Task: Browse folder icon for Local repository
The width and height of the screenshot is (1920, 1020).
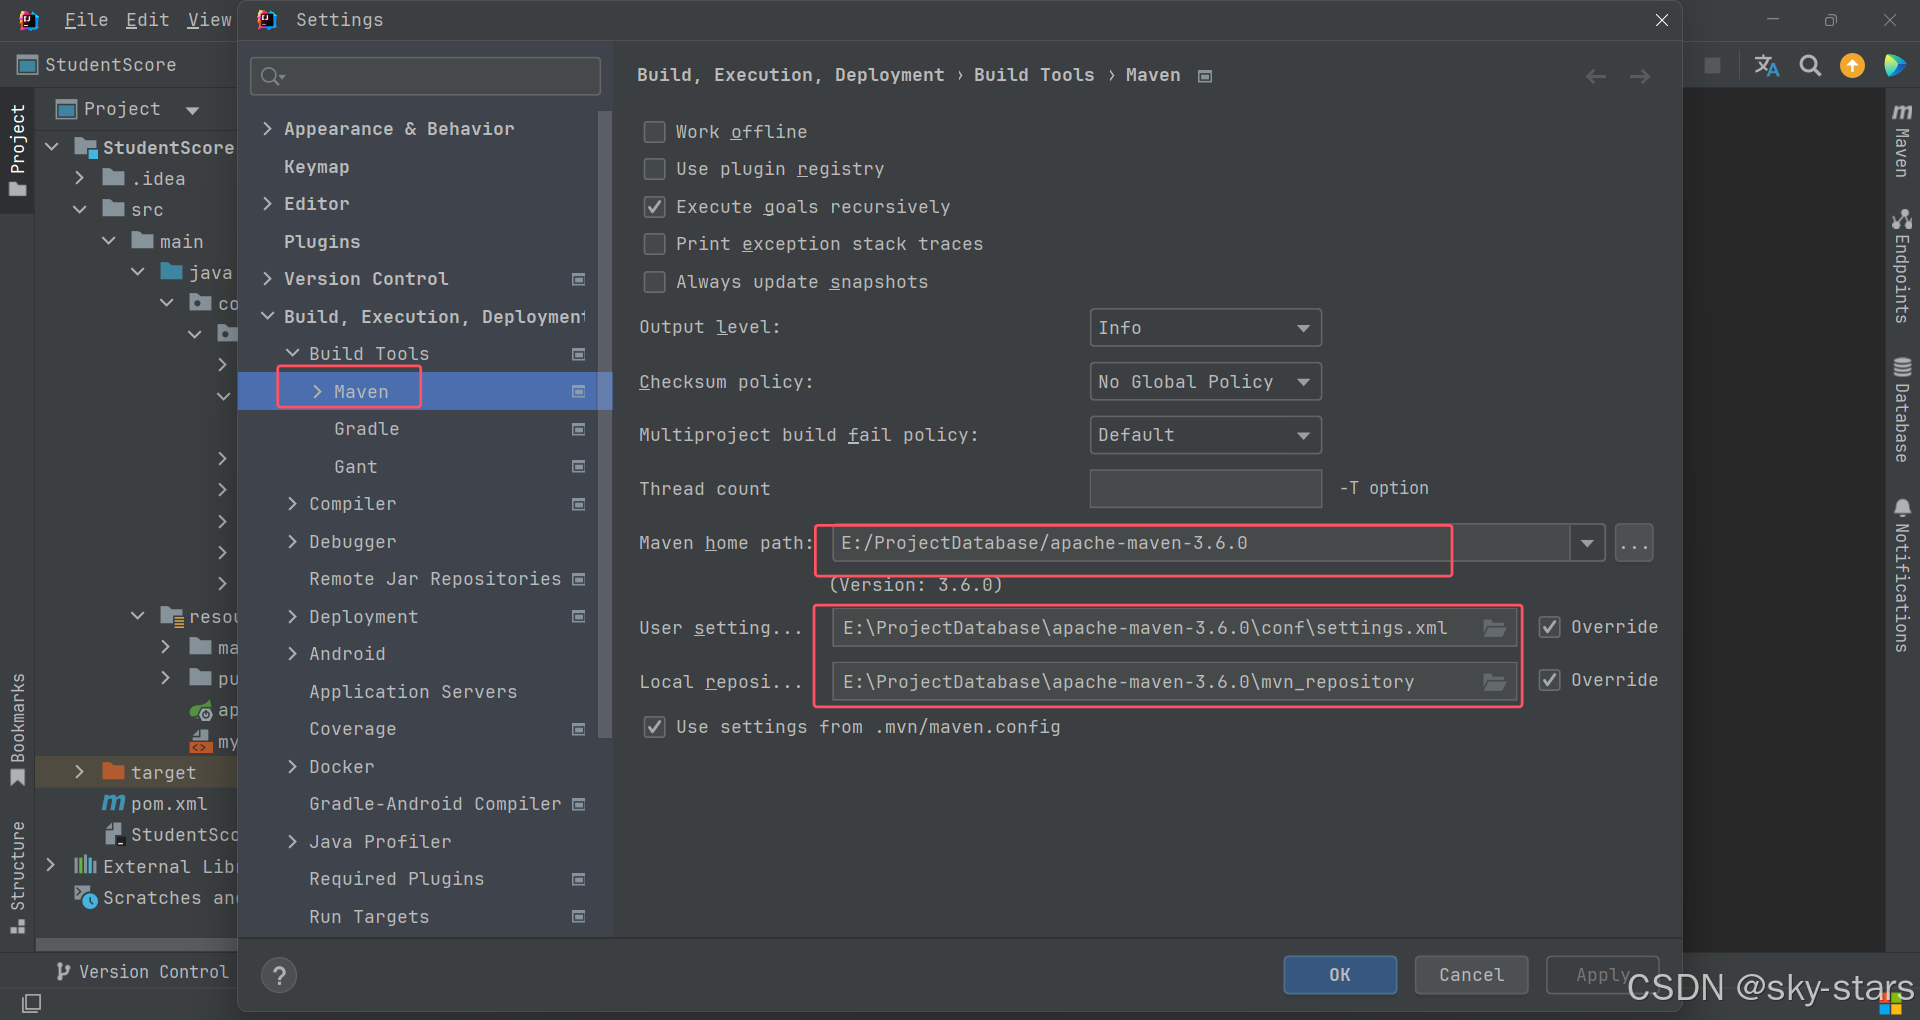Action: [1494, 682]
